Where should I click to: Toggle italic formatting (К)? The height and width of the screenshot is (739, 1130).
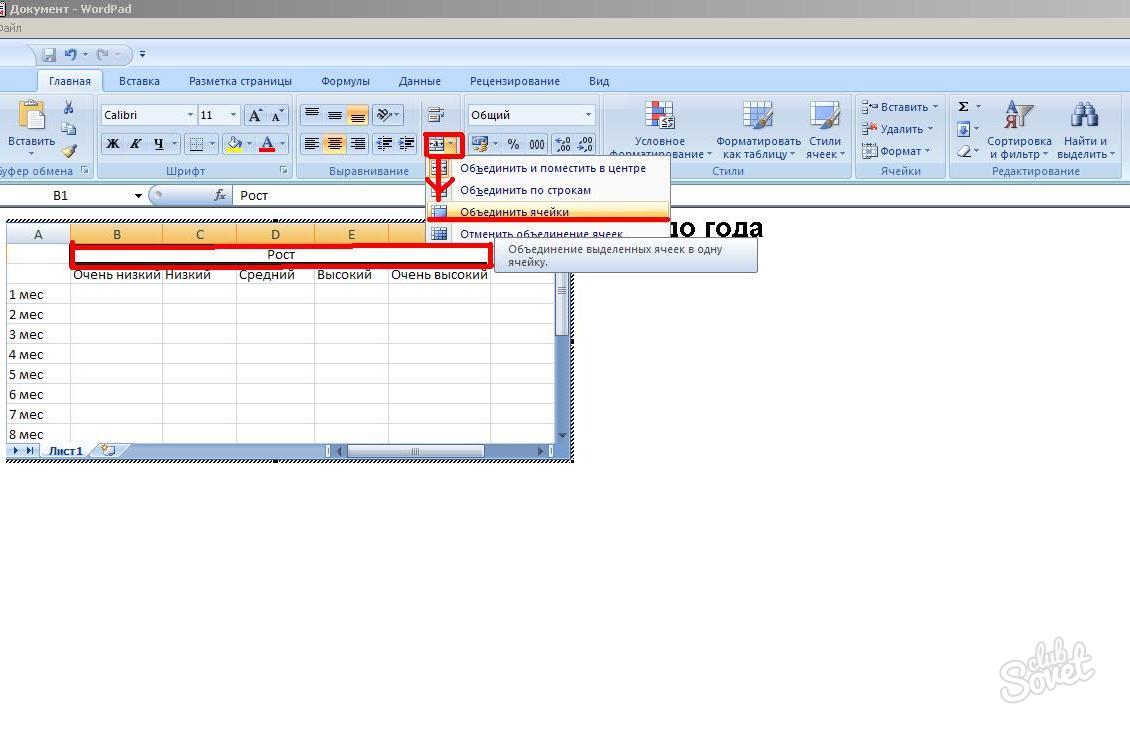[136, 144]
